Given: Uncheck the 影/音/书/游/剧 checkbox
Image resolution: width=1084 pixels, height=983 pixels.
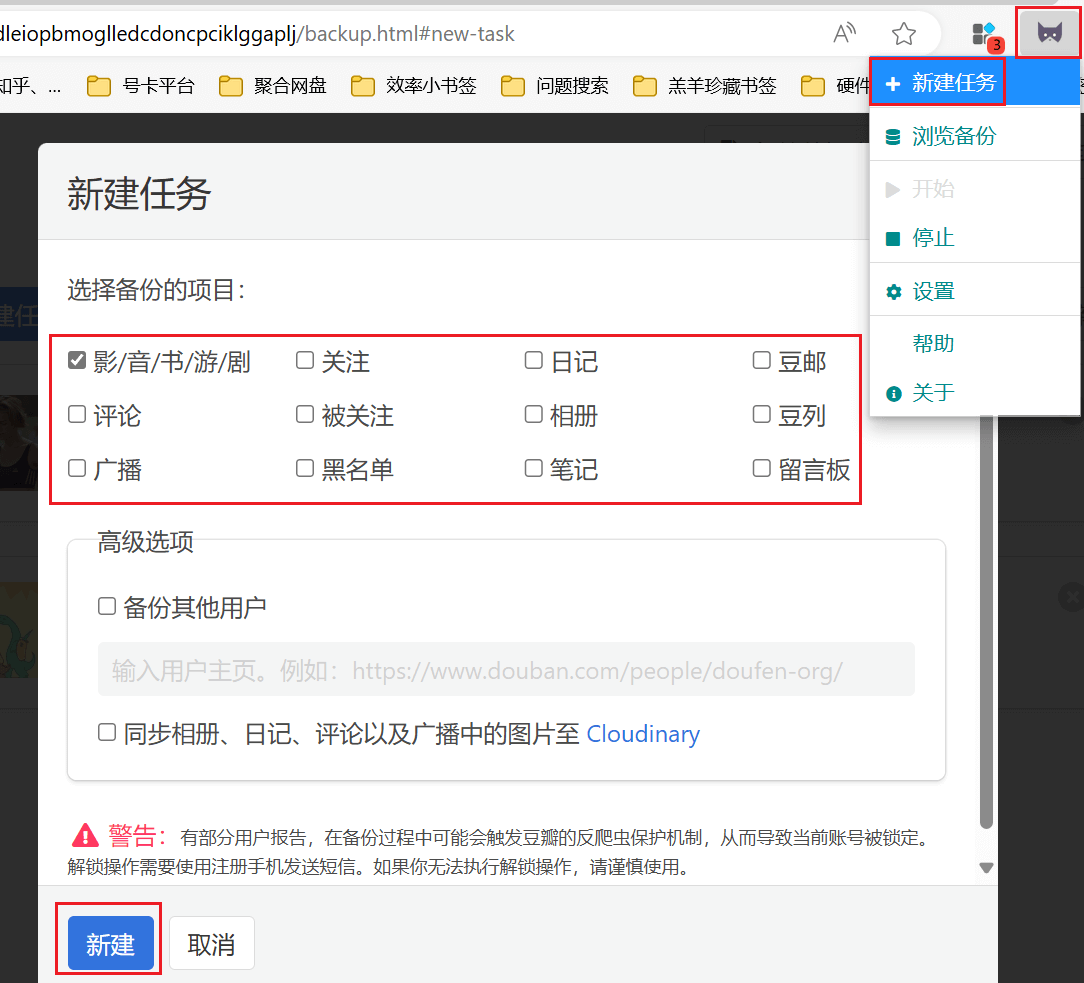Looking at the screenshot, I should pos(77,361).
